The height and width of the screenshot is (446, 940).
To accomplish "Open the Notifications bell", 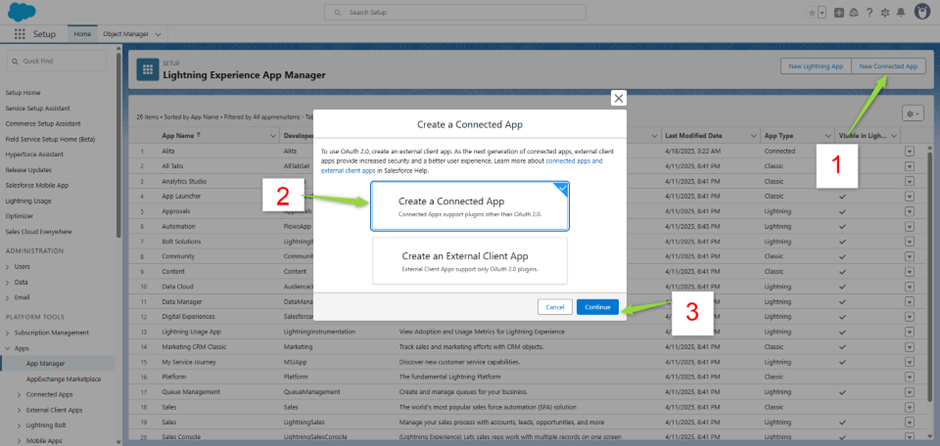I will pyautogui.click(x=900, y=12).
